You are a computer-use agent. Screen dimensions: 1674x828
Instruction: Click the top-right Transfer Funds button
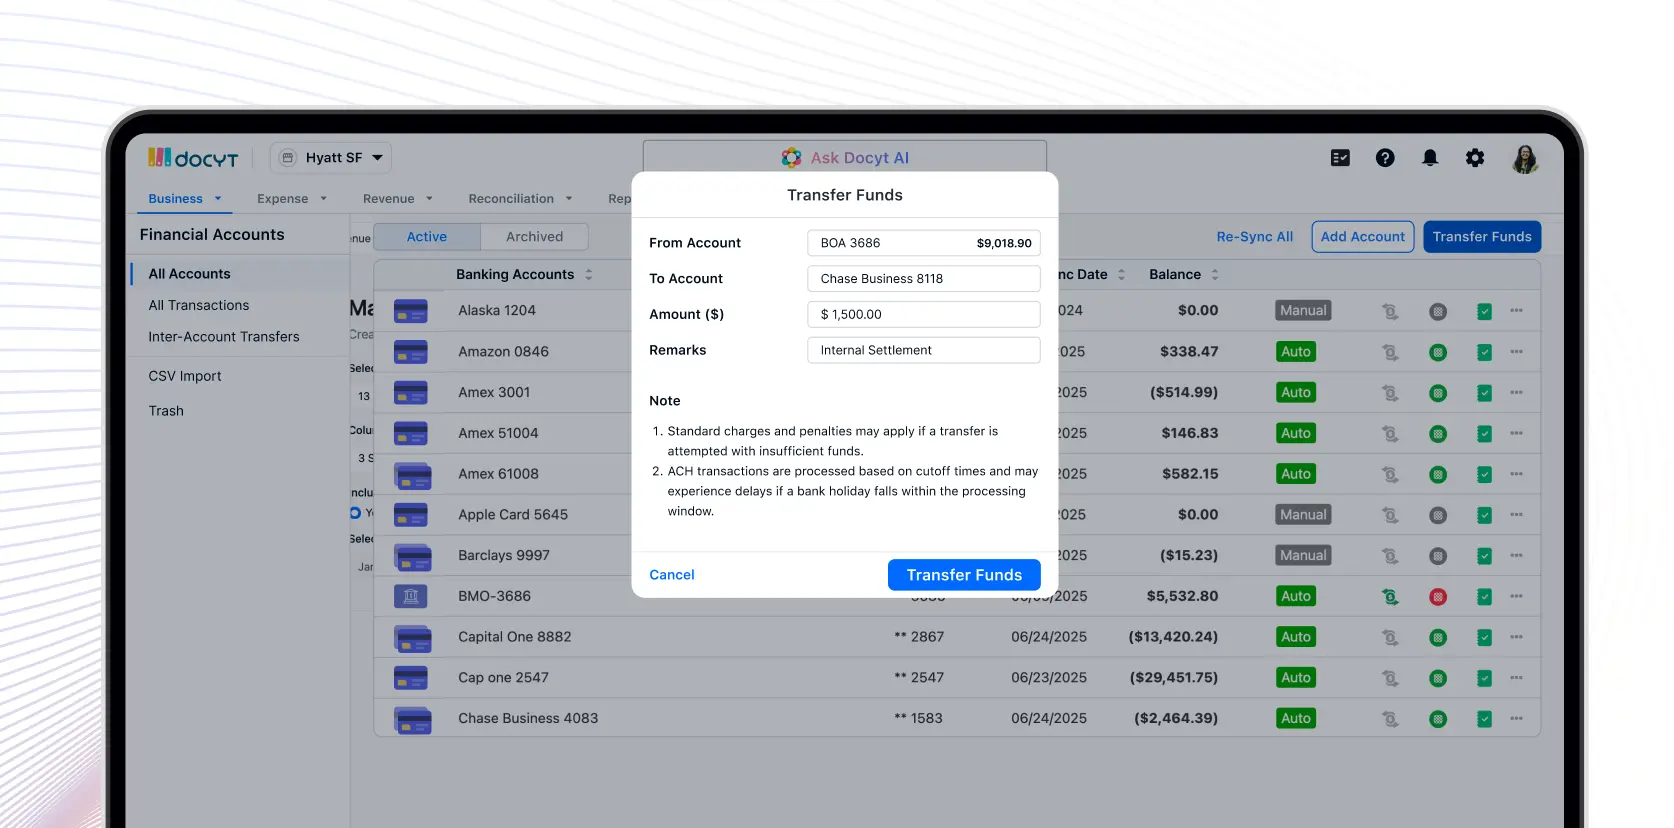click(1482, 237)
